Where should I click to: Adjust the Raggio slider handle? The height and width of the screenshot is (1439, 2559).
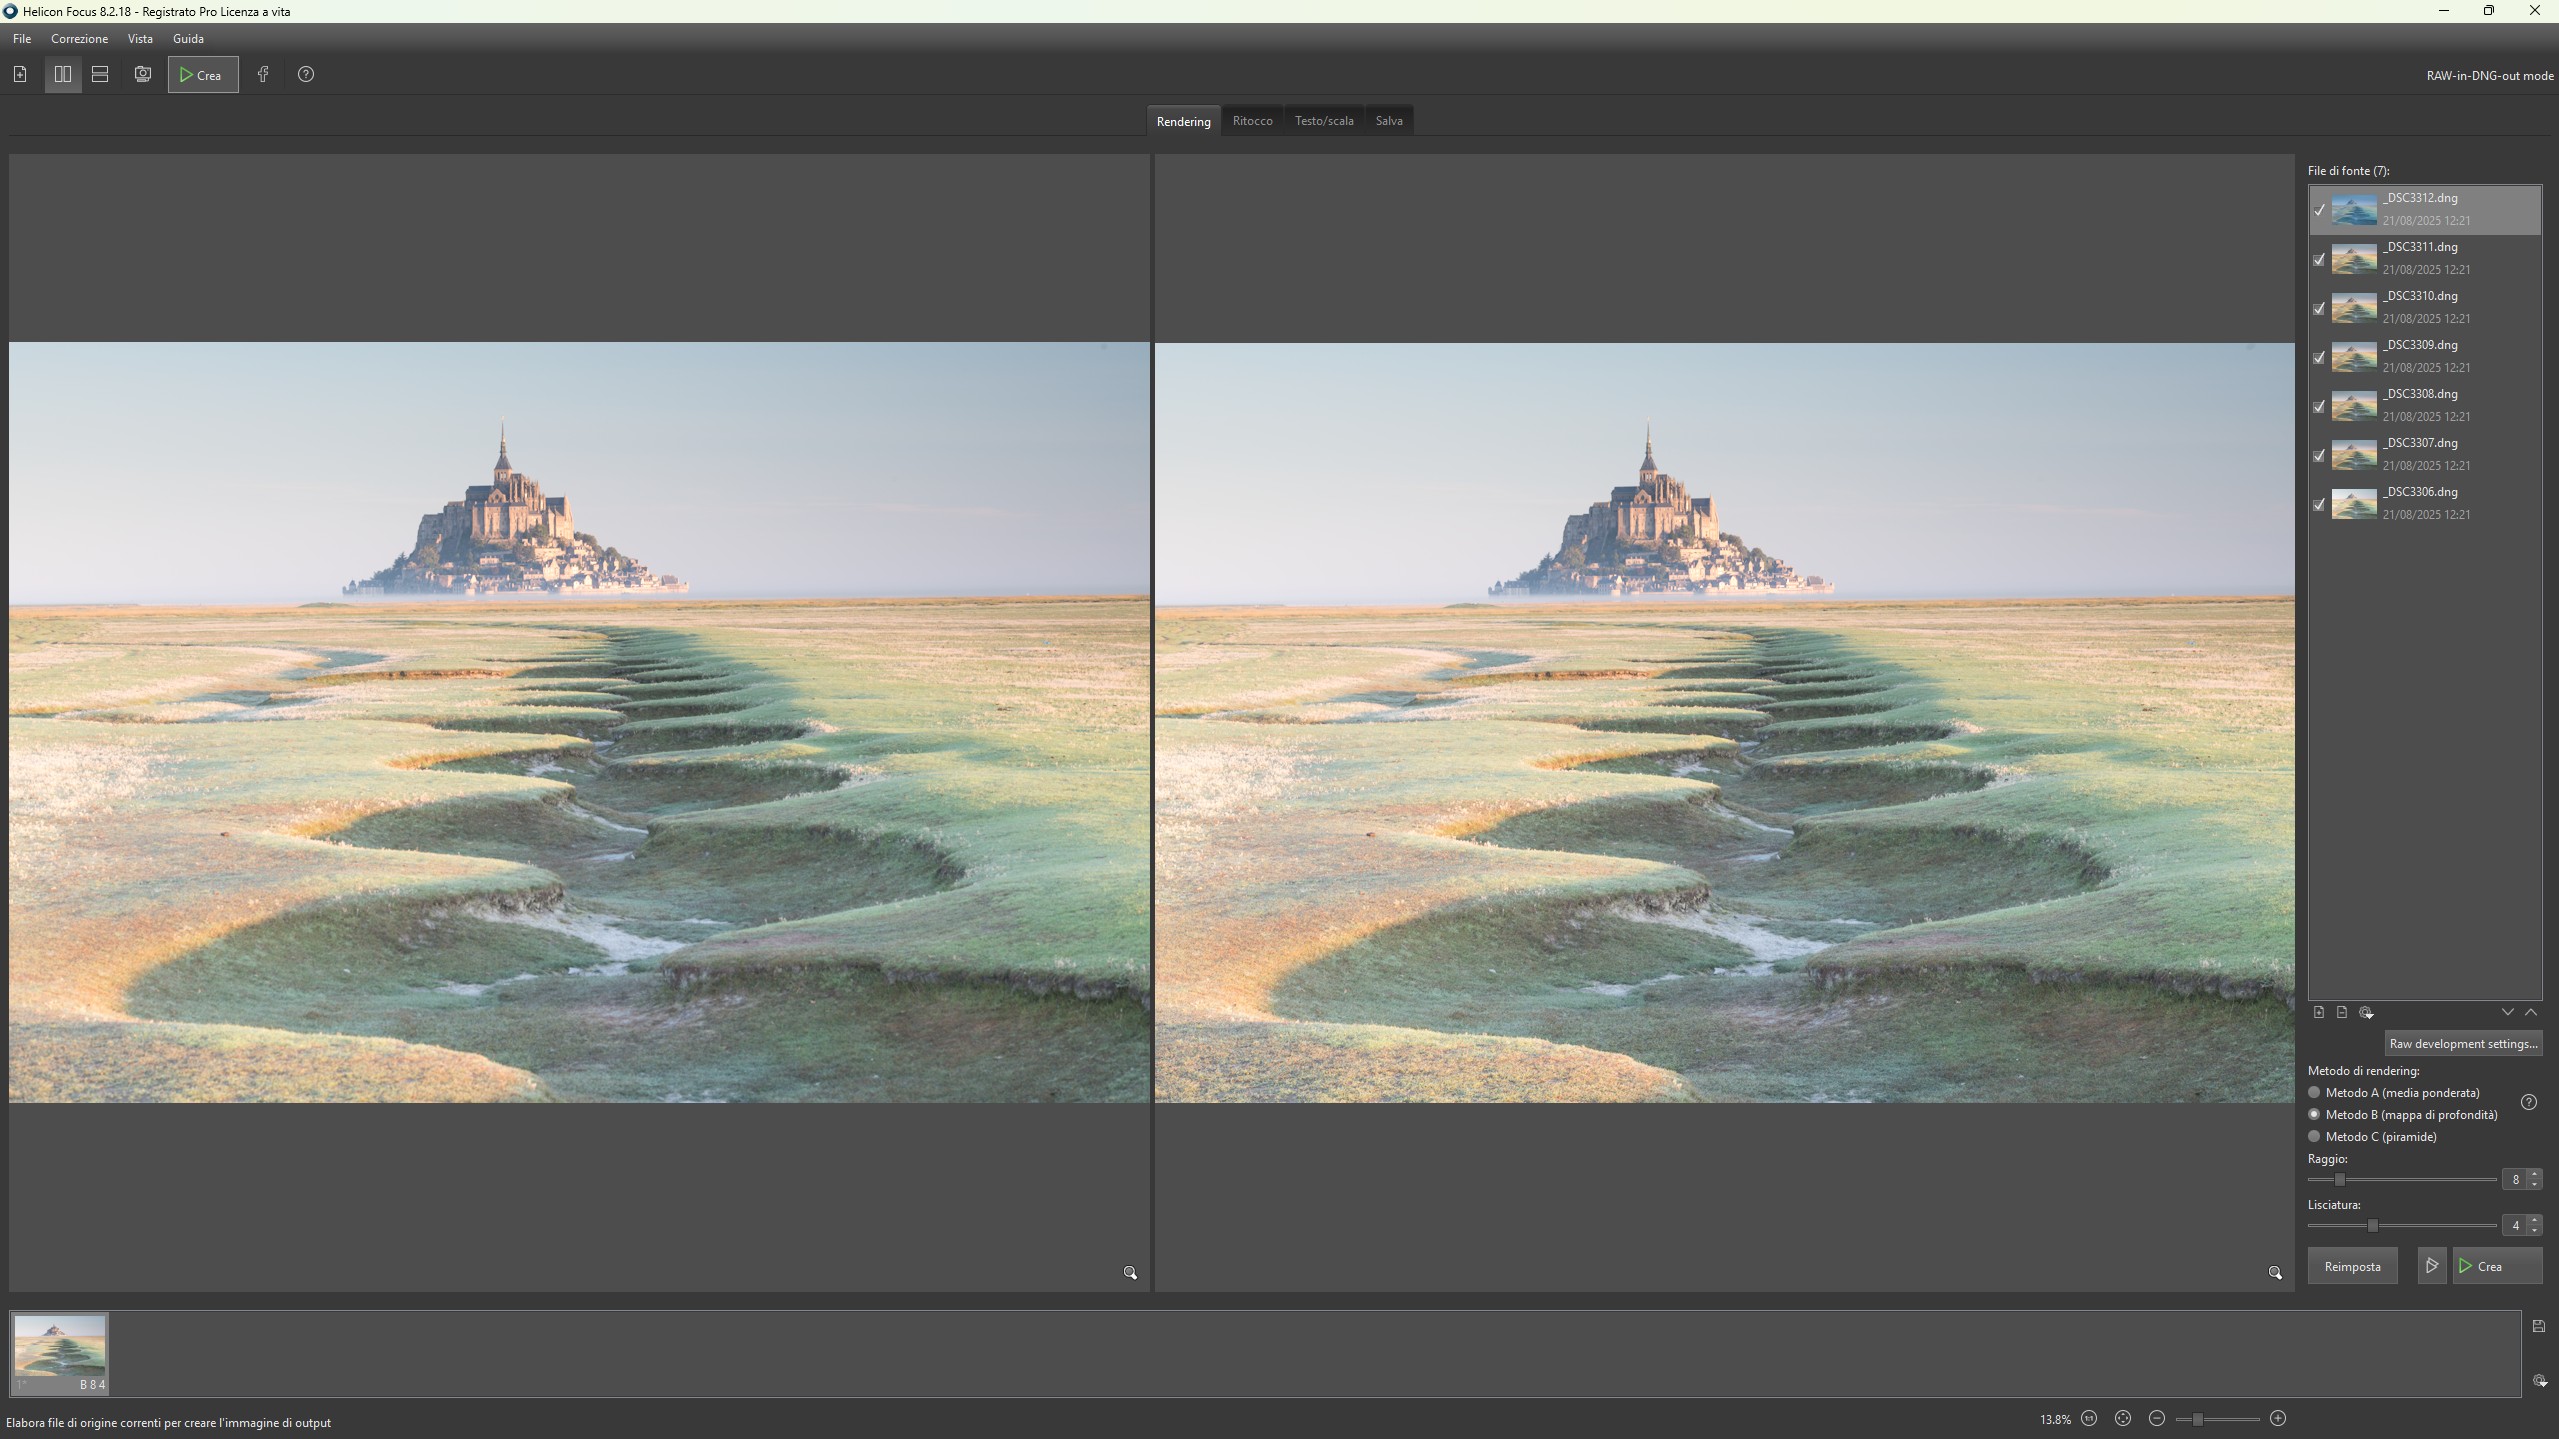coord(2339,1180)
